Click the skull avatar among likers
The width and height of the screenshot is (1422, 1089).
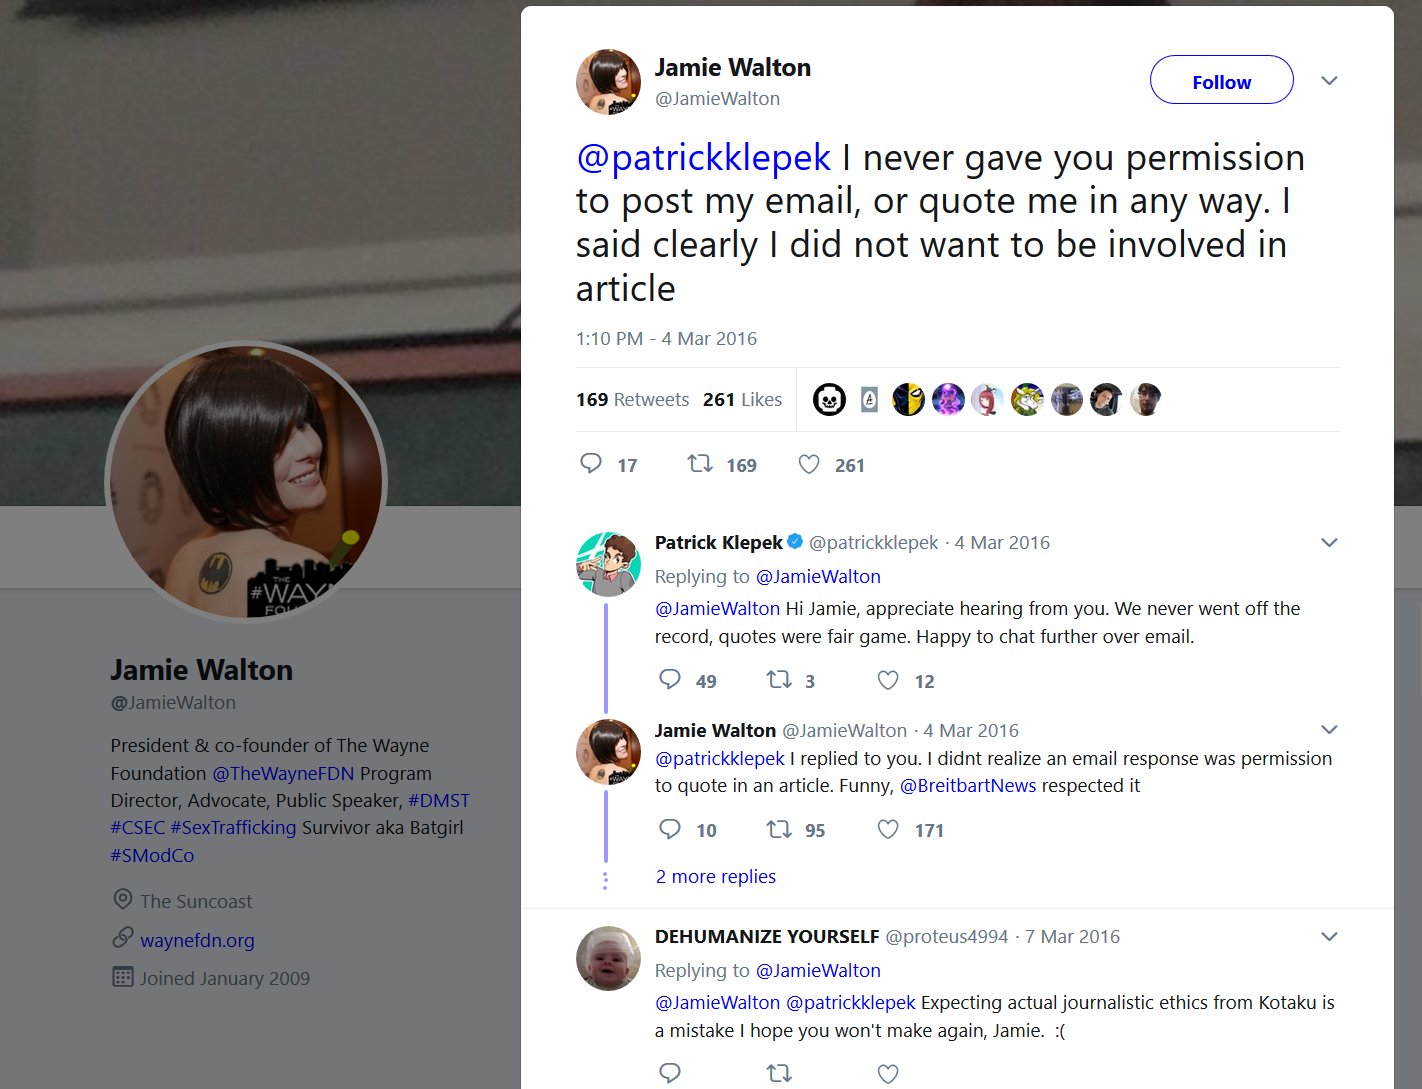[x=829, y=400]
